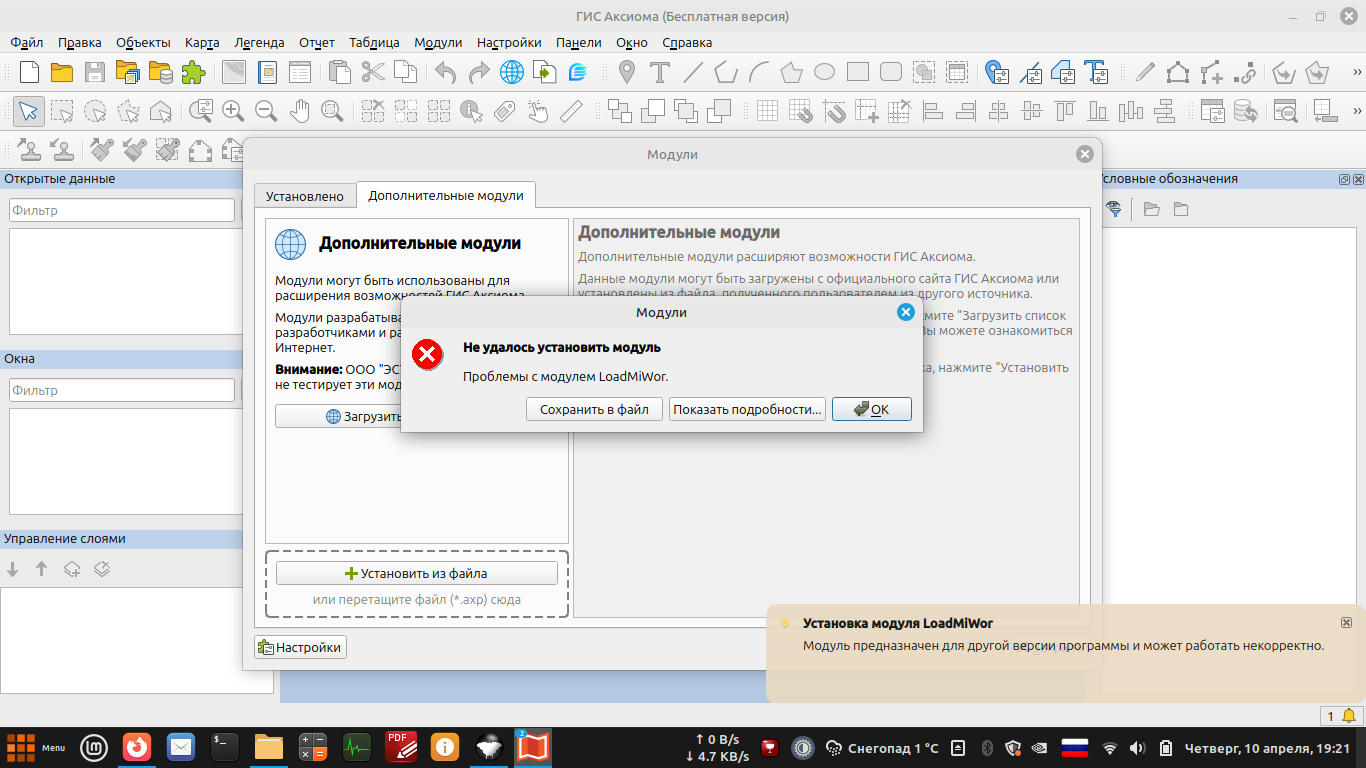Screen dimensions: 1366x768
Task: Open error details via "Показать подробности..."
Action: pos(747,409)
